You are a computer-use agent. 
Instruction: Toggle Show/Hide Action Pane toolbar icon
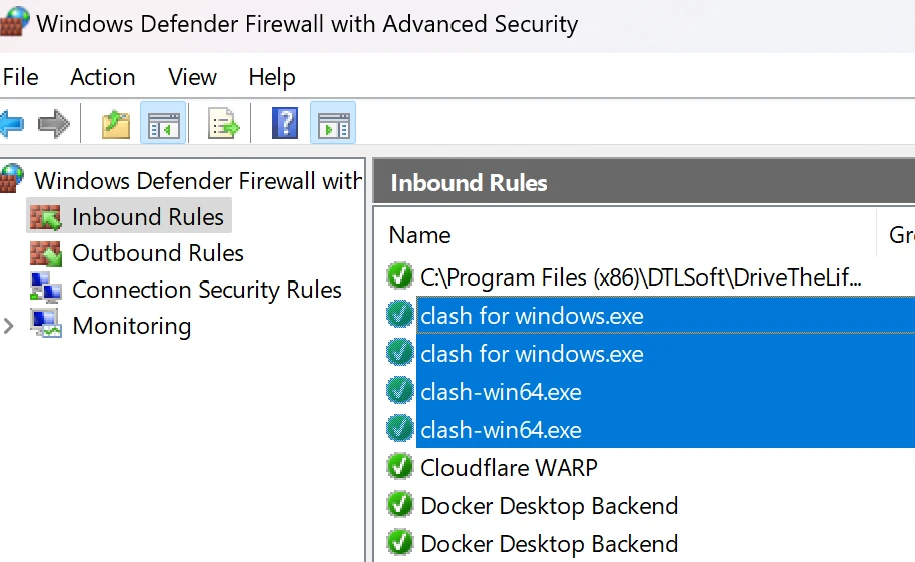point(332,124)
